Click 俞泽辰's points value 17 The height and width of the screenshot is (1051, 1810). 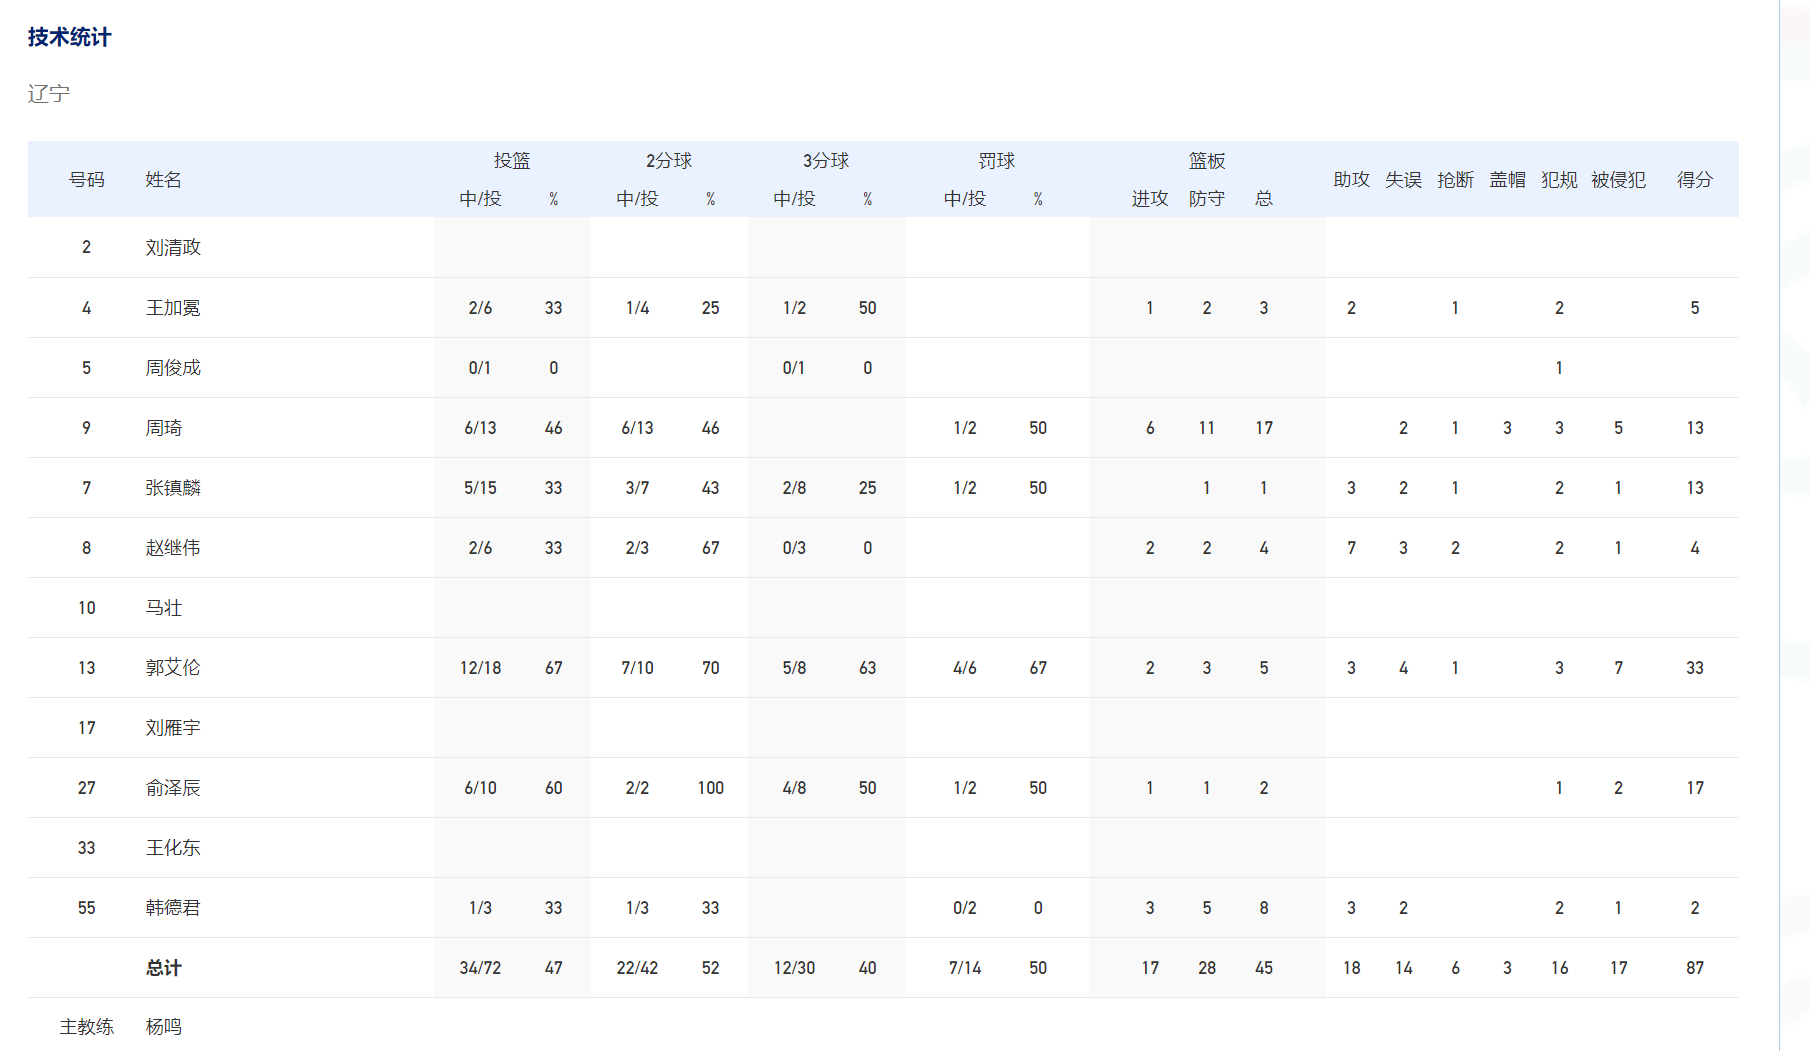pyautogui.click(x=1695, y=788)
